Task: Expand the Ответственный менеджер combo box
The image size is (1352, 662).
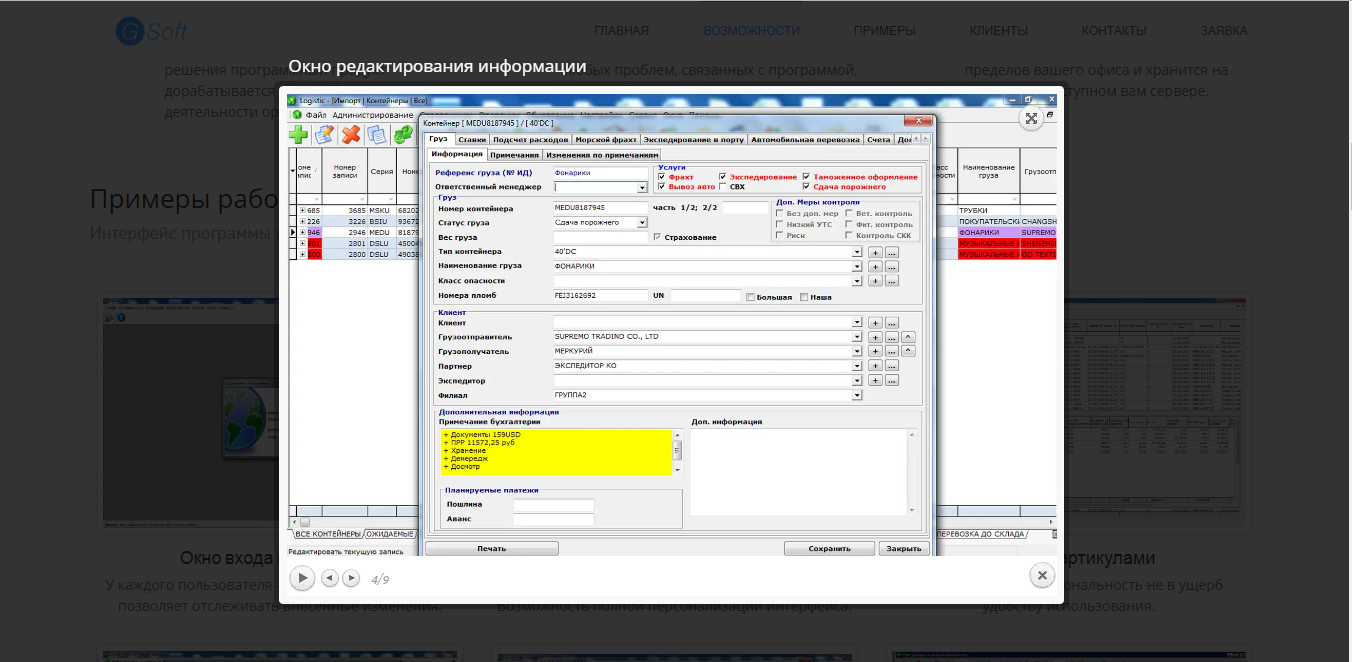Action: pos(642,187)
